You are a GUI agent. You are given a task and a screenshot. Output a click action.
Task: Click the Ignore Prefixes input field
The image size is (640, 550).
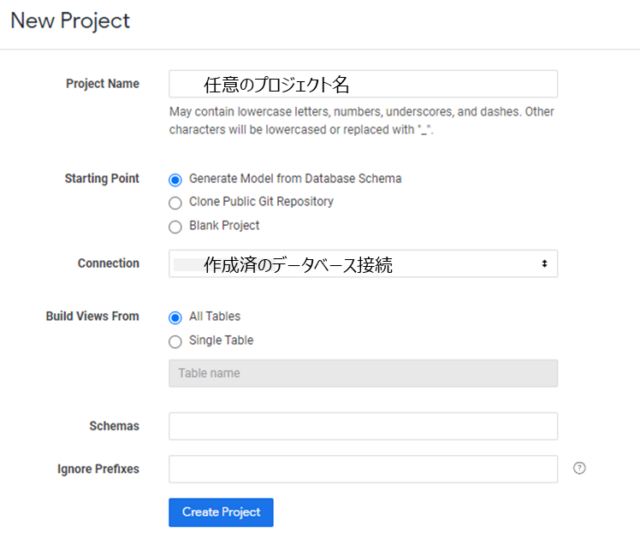[x=363, y=469]
